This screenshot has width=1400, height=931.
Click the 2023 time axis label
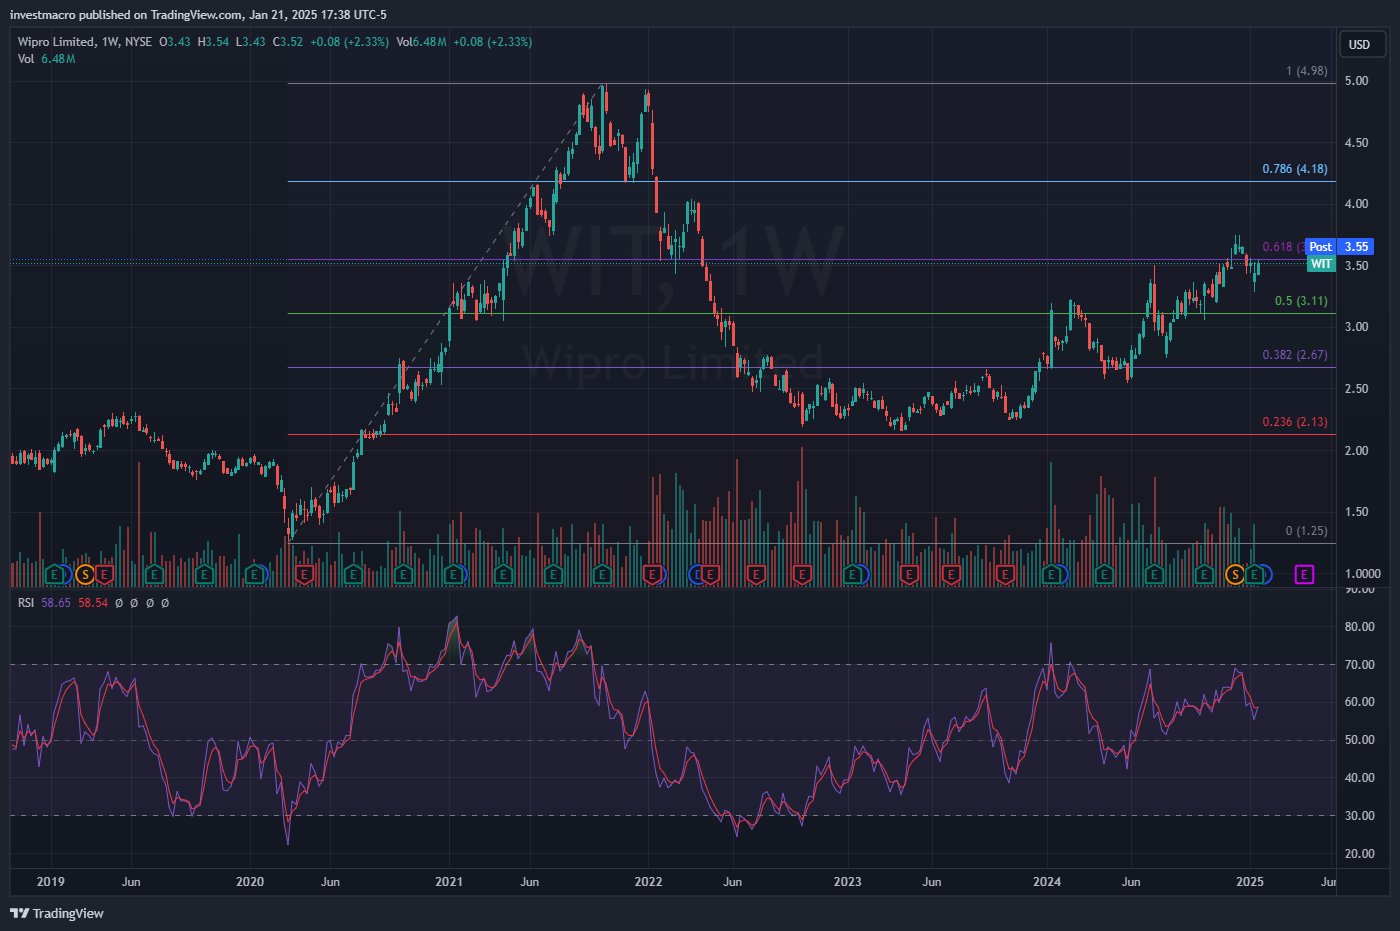coord(848,882)
